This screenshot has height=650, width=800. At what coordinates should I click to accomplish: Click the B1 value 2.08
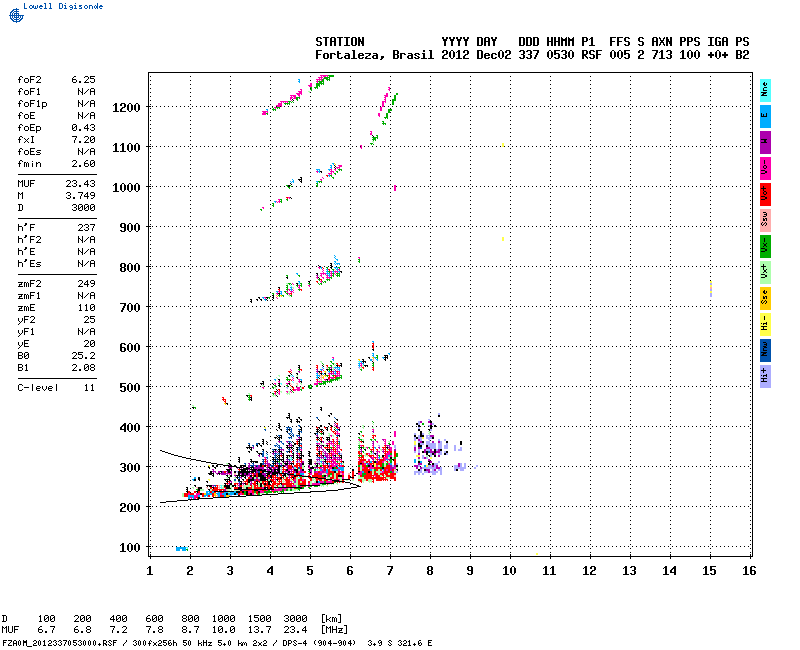coord(83,368)
